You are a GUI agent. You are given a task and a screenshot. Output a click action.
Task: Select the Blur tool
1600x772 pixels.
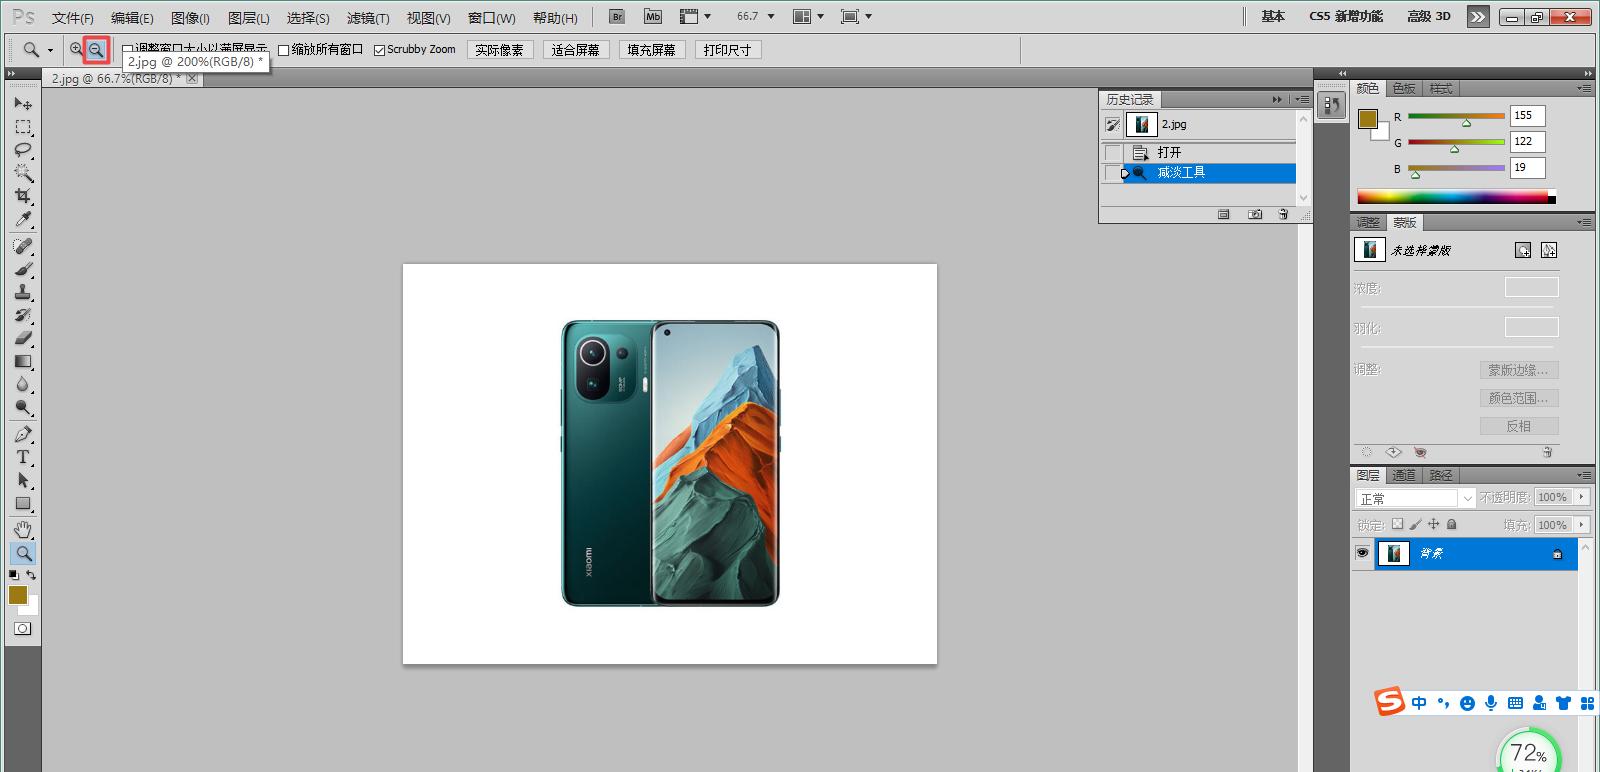coord(23,384)
